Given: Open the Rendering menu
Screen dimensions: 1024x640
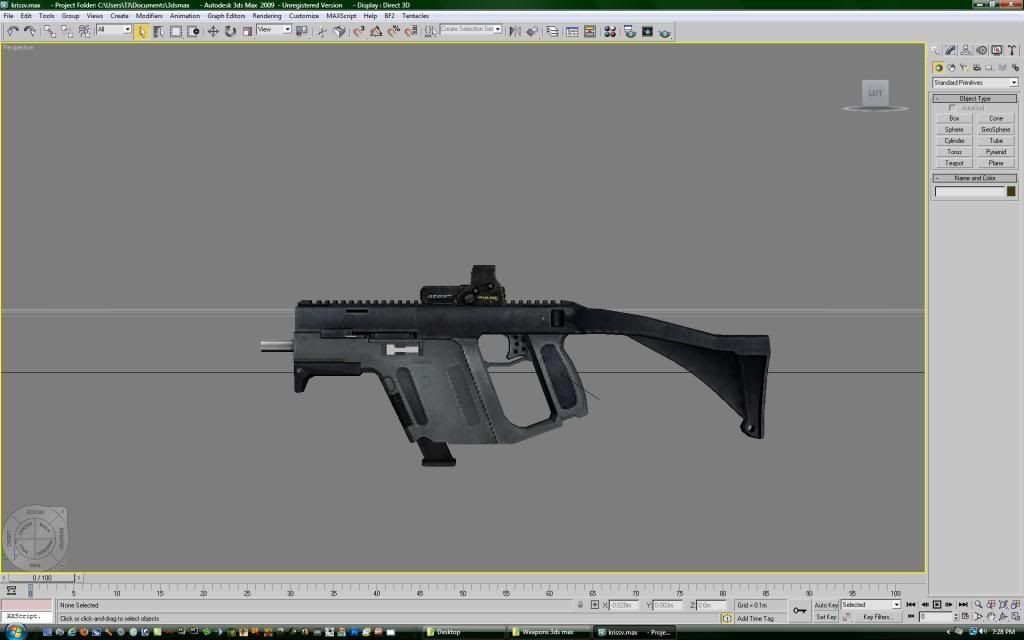Looking at the screenshot, I should click(266, 16).
